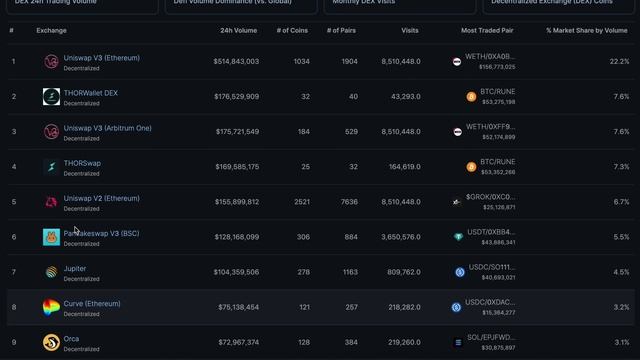640x360 pixels.
Task: Click the coin icon beside WETH/0XA0B pair
Action: (457, 62)
